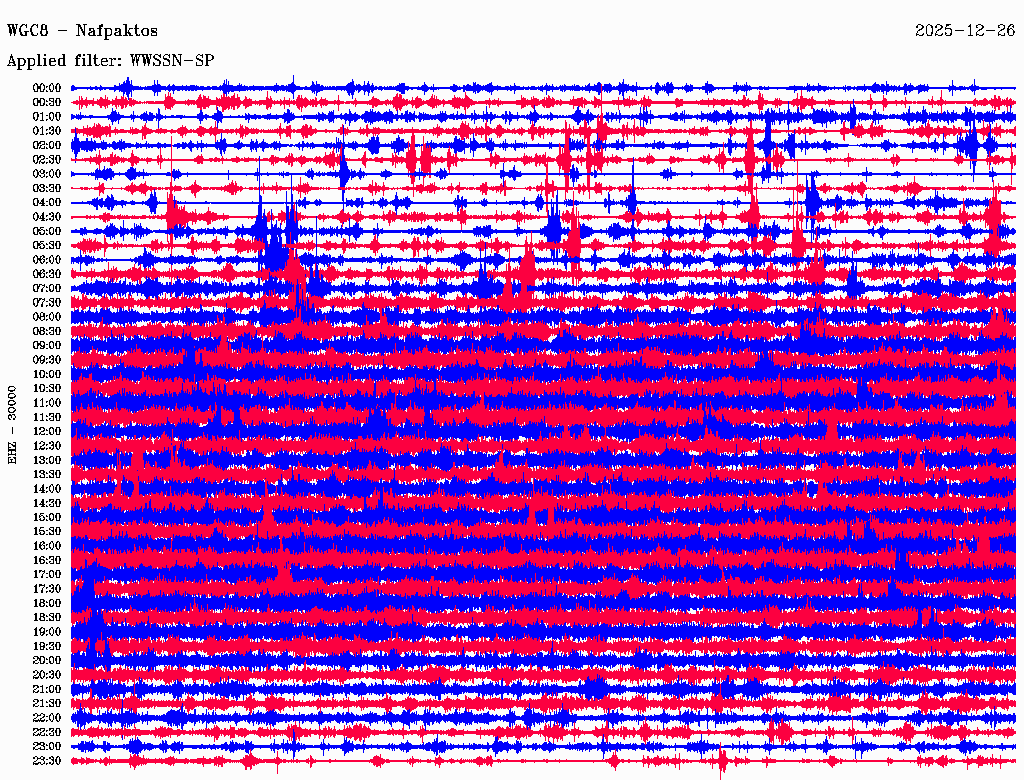Select the 00:30 time label
1024x780 pixels.
(47, 103)
